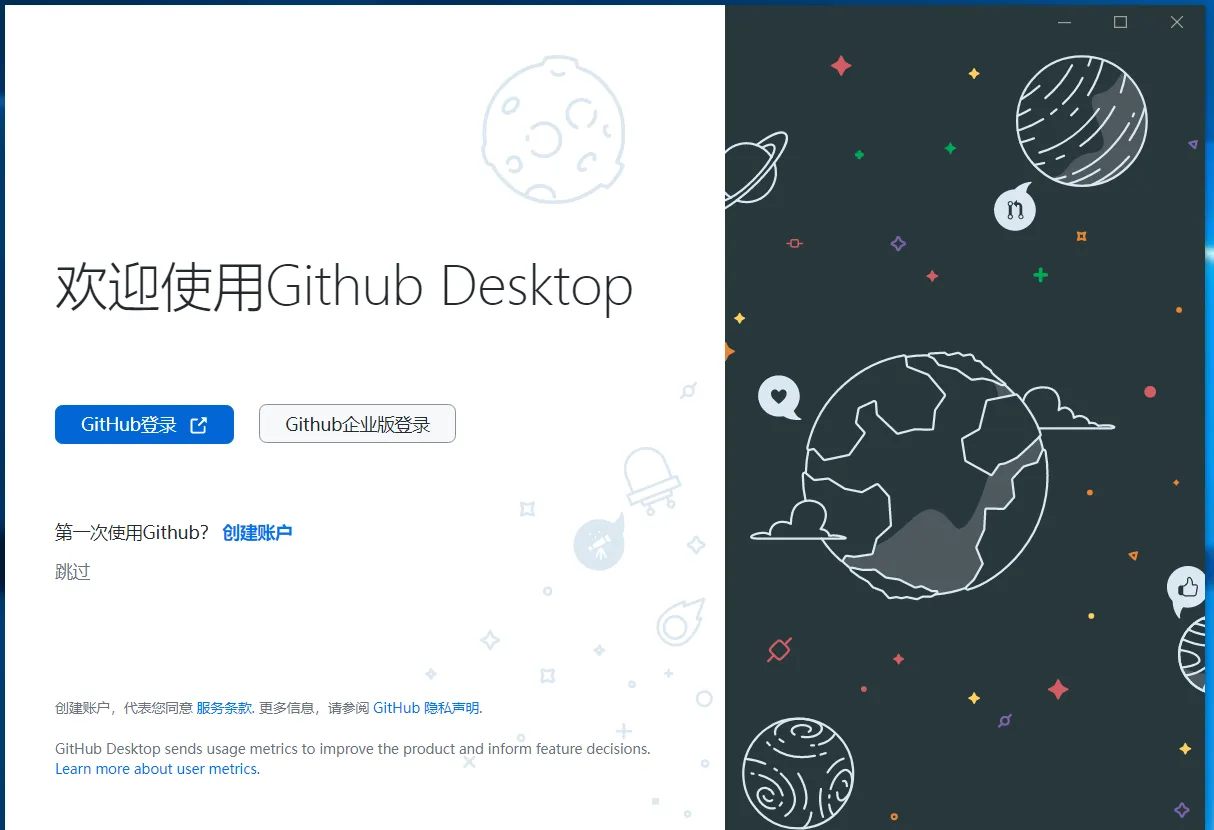
Task: Click the 第一次使用Github? text
Action: click(x=132, y=533)
